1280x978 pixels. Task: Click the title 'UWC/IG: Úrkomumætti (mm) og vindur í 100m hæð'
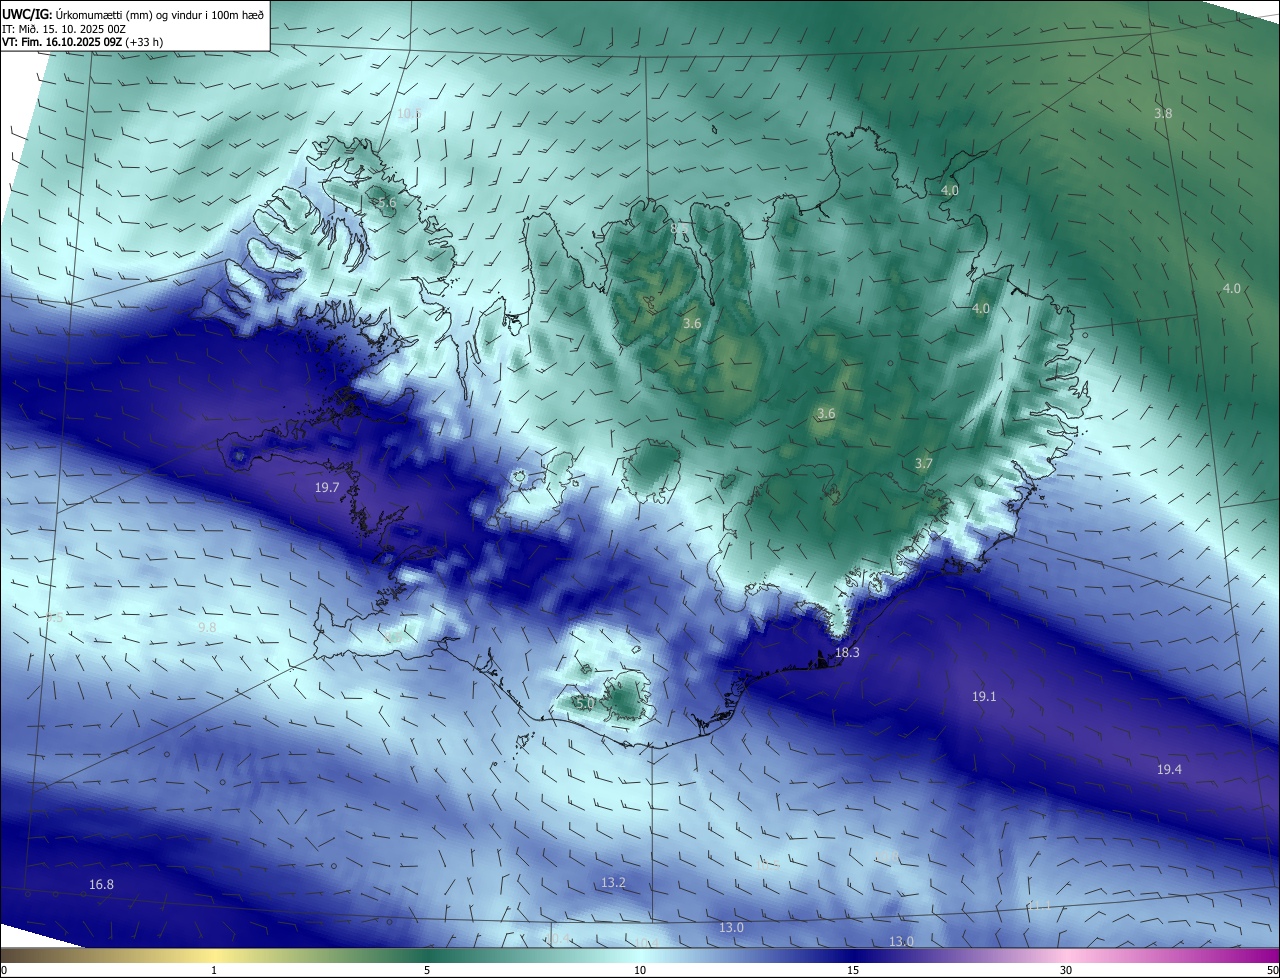click(x=133, y=14)
